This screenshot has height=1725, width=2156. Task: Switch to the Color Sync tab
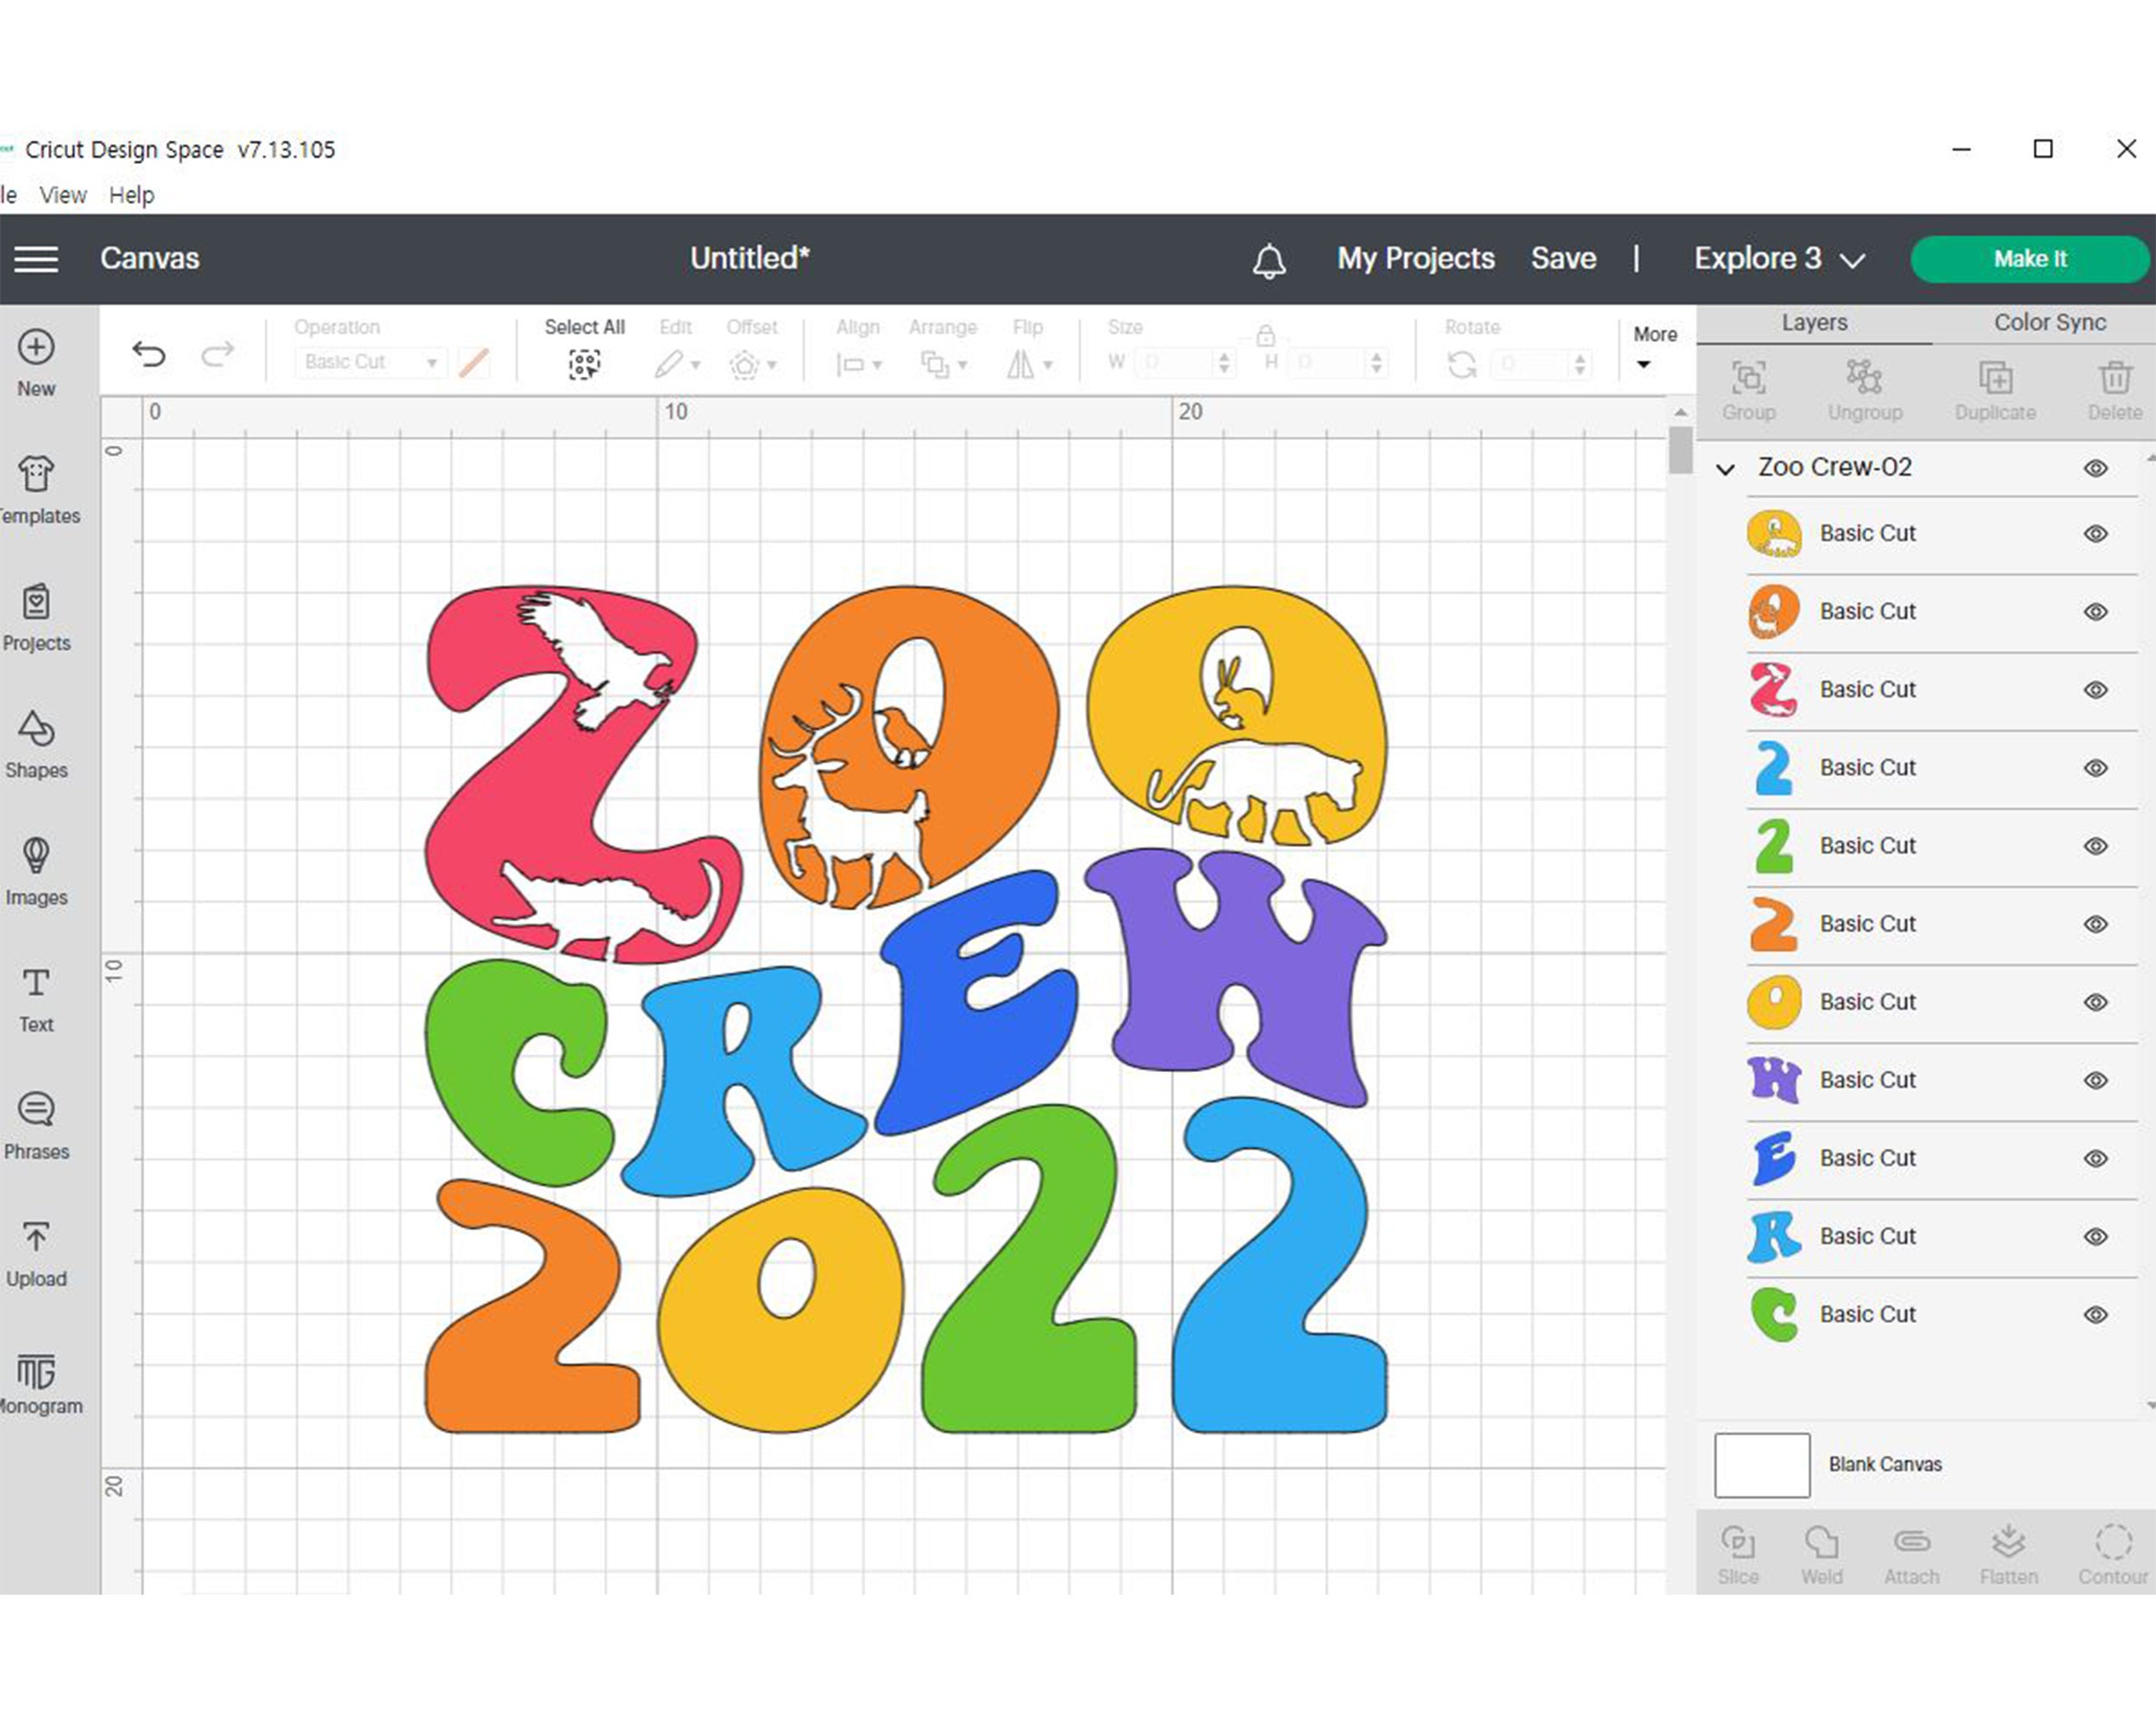tap(2048, 322)
